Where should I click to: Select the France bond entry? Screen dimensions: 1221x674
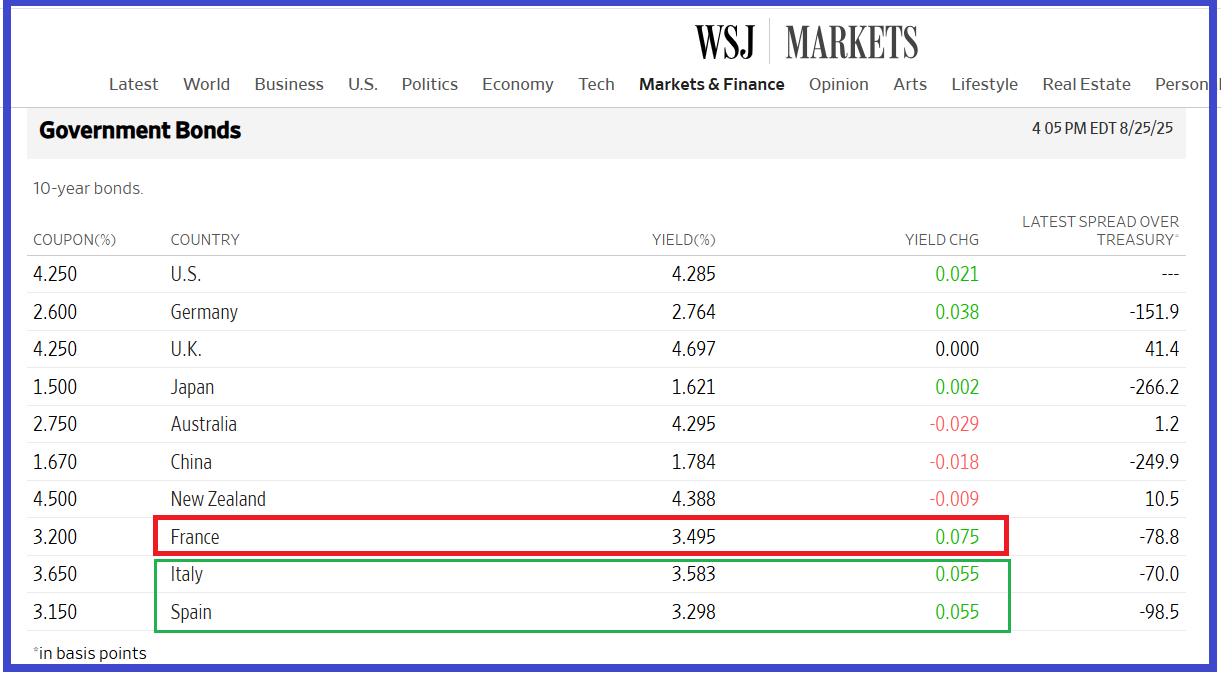click(x=195, y=537)
